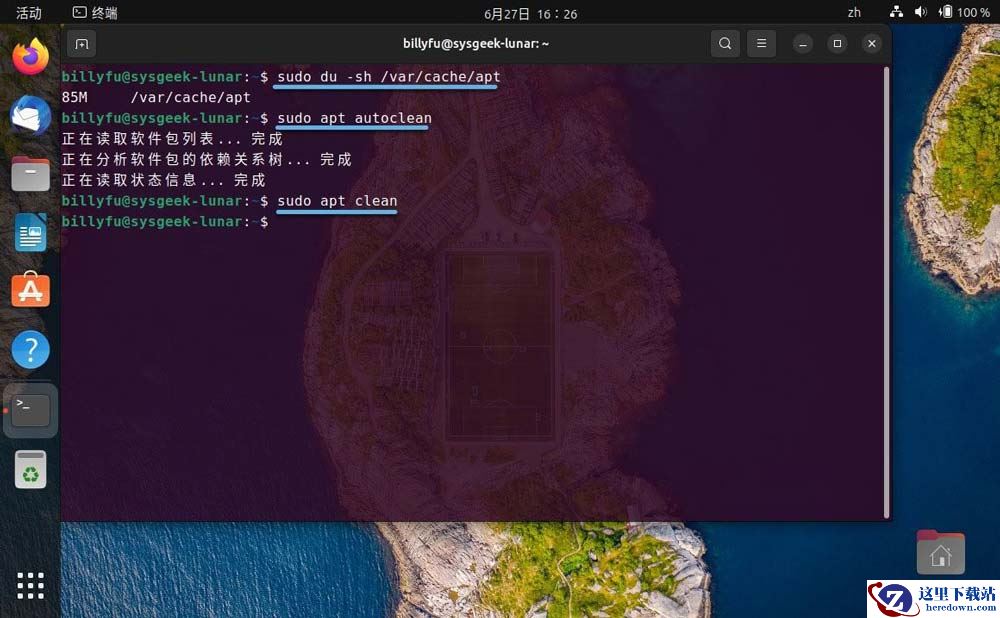Minimize the terminal window
The image size is (1000, 618).
[803, 43]
